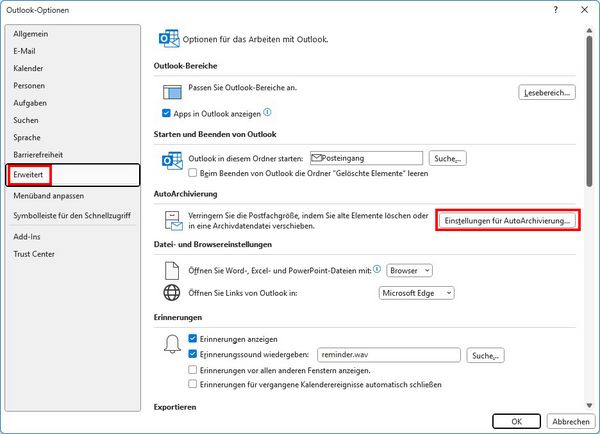Click the Outlook-Bereiche section heading
Screen dimensions: 600x434
coord(186,66)
